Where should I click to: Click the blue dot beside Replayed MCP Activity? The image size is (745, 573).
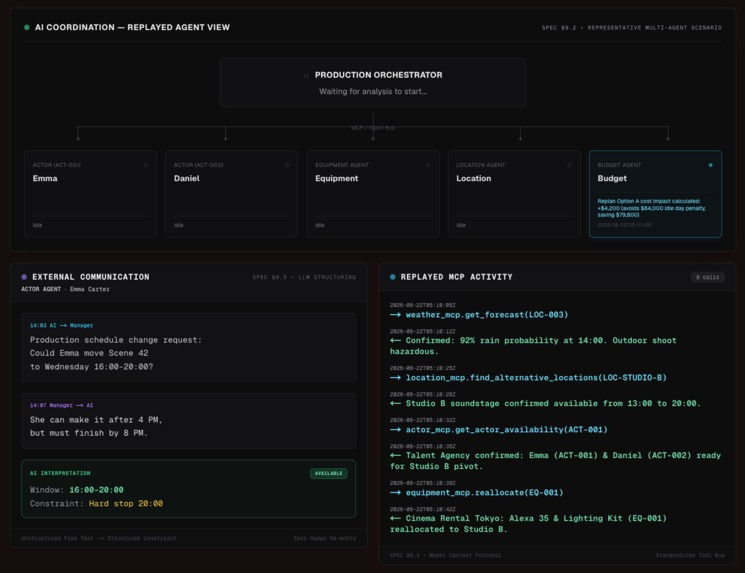(x=392, y=277)
